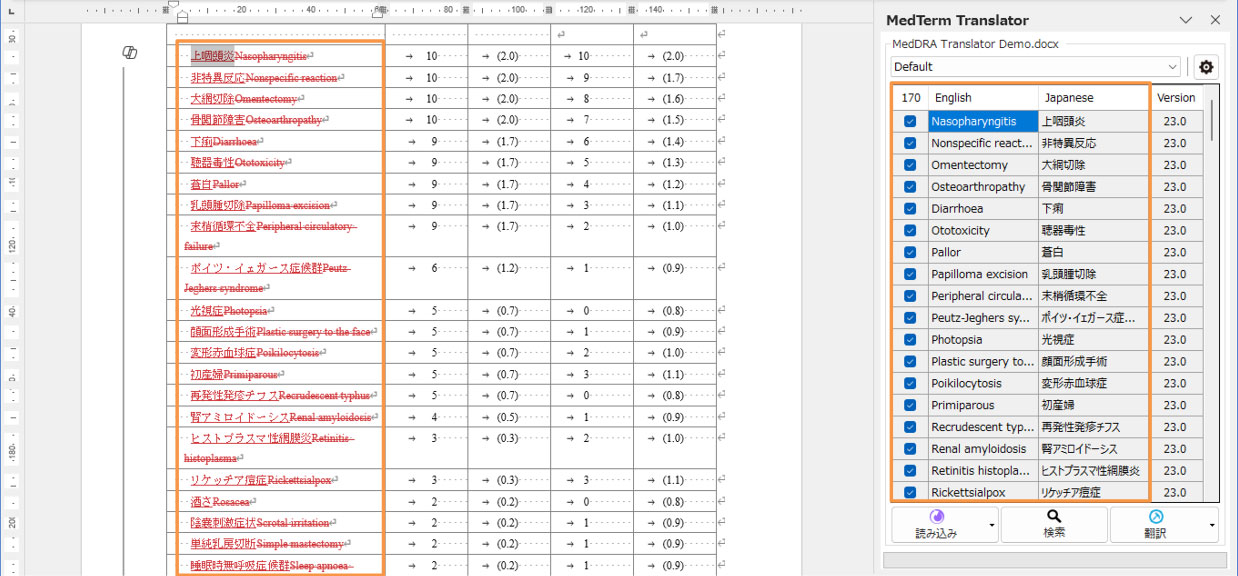Click the term list vertical scrollbar

pos(1213,300)
